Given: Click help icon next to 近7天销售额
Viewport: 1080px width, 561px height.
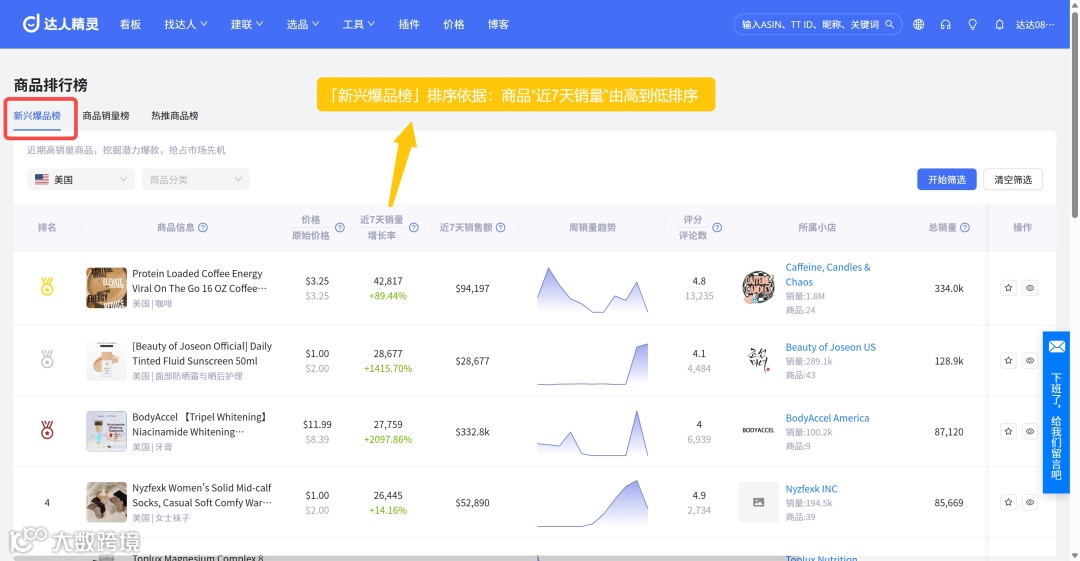Looking at the screenshot, I should [x=501, y=227].
